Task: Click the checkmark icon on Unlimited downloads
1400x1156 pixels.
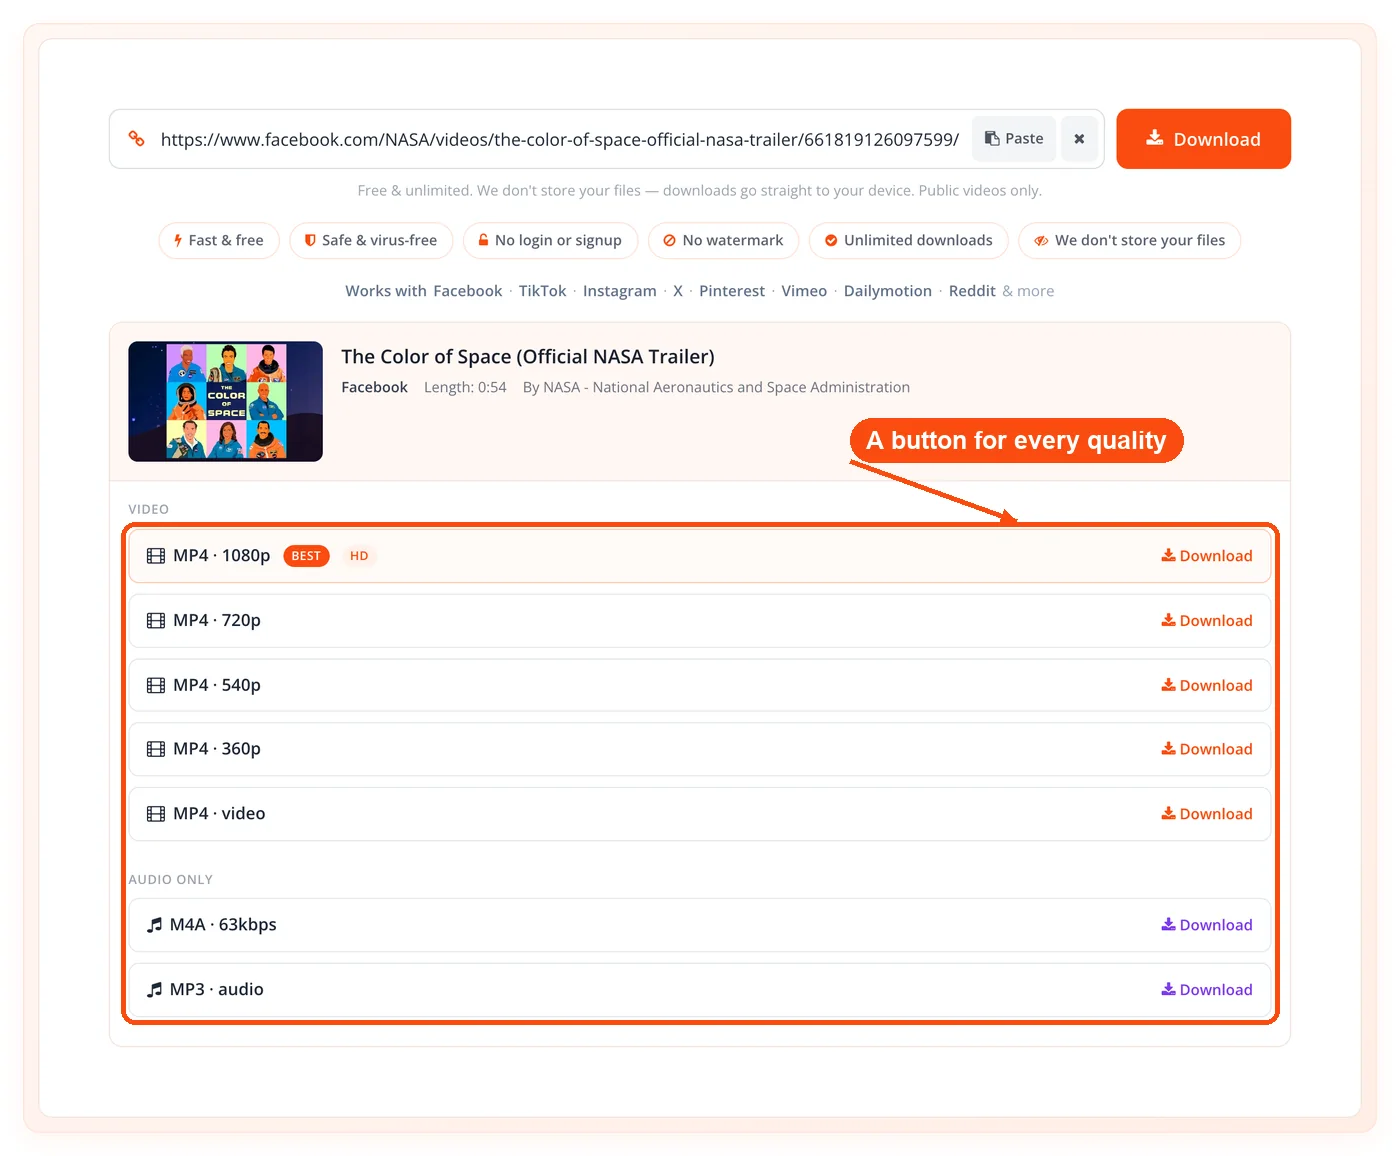Action: point(831,241)
